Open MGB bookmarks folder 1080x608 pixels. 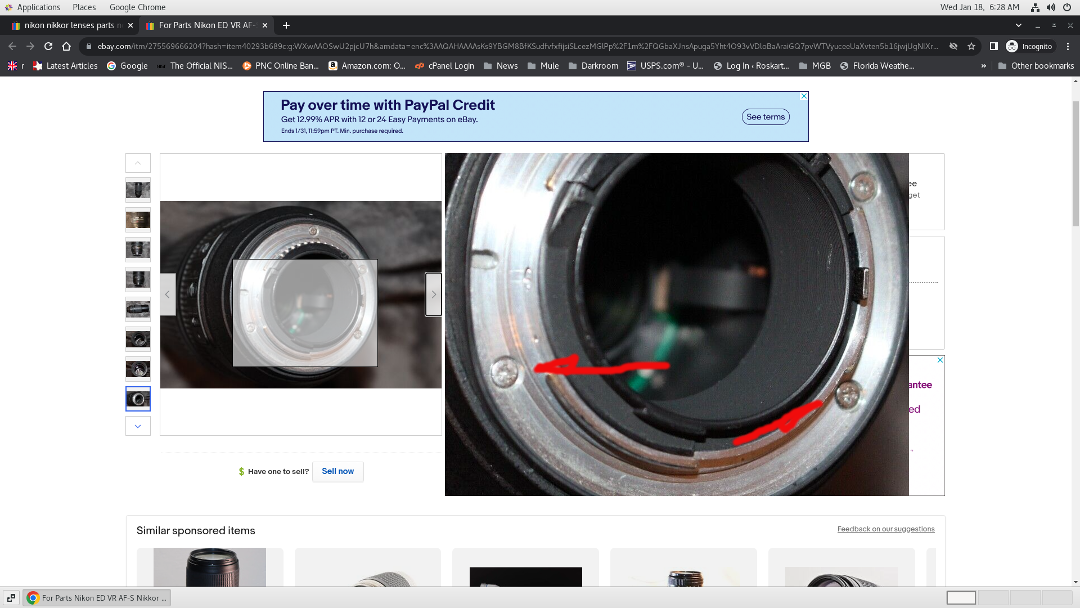(815, 66)
